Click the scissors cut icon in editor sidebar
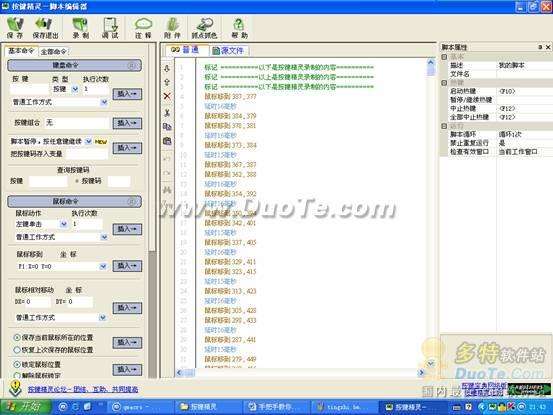 click(x=167, y=112)
